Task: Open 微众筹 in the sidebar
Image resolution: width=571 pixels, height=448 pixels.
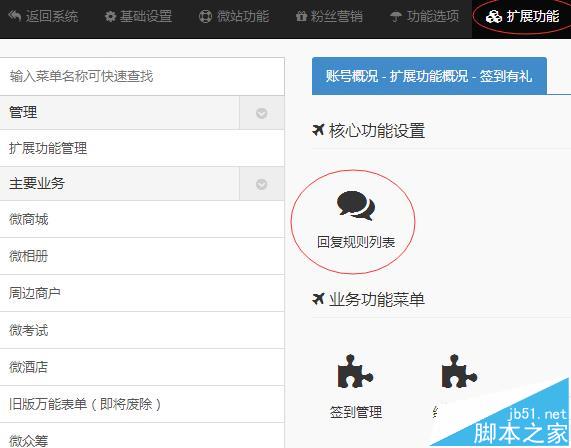Action: point(142,436)
